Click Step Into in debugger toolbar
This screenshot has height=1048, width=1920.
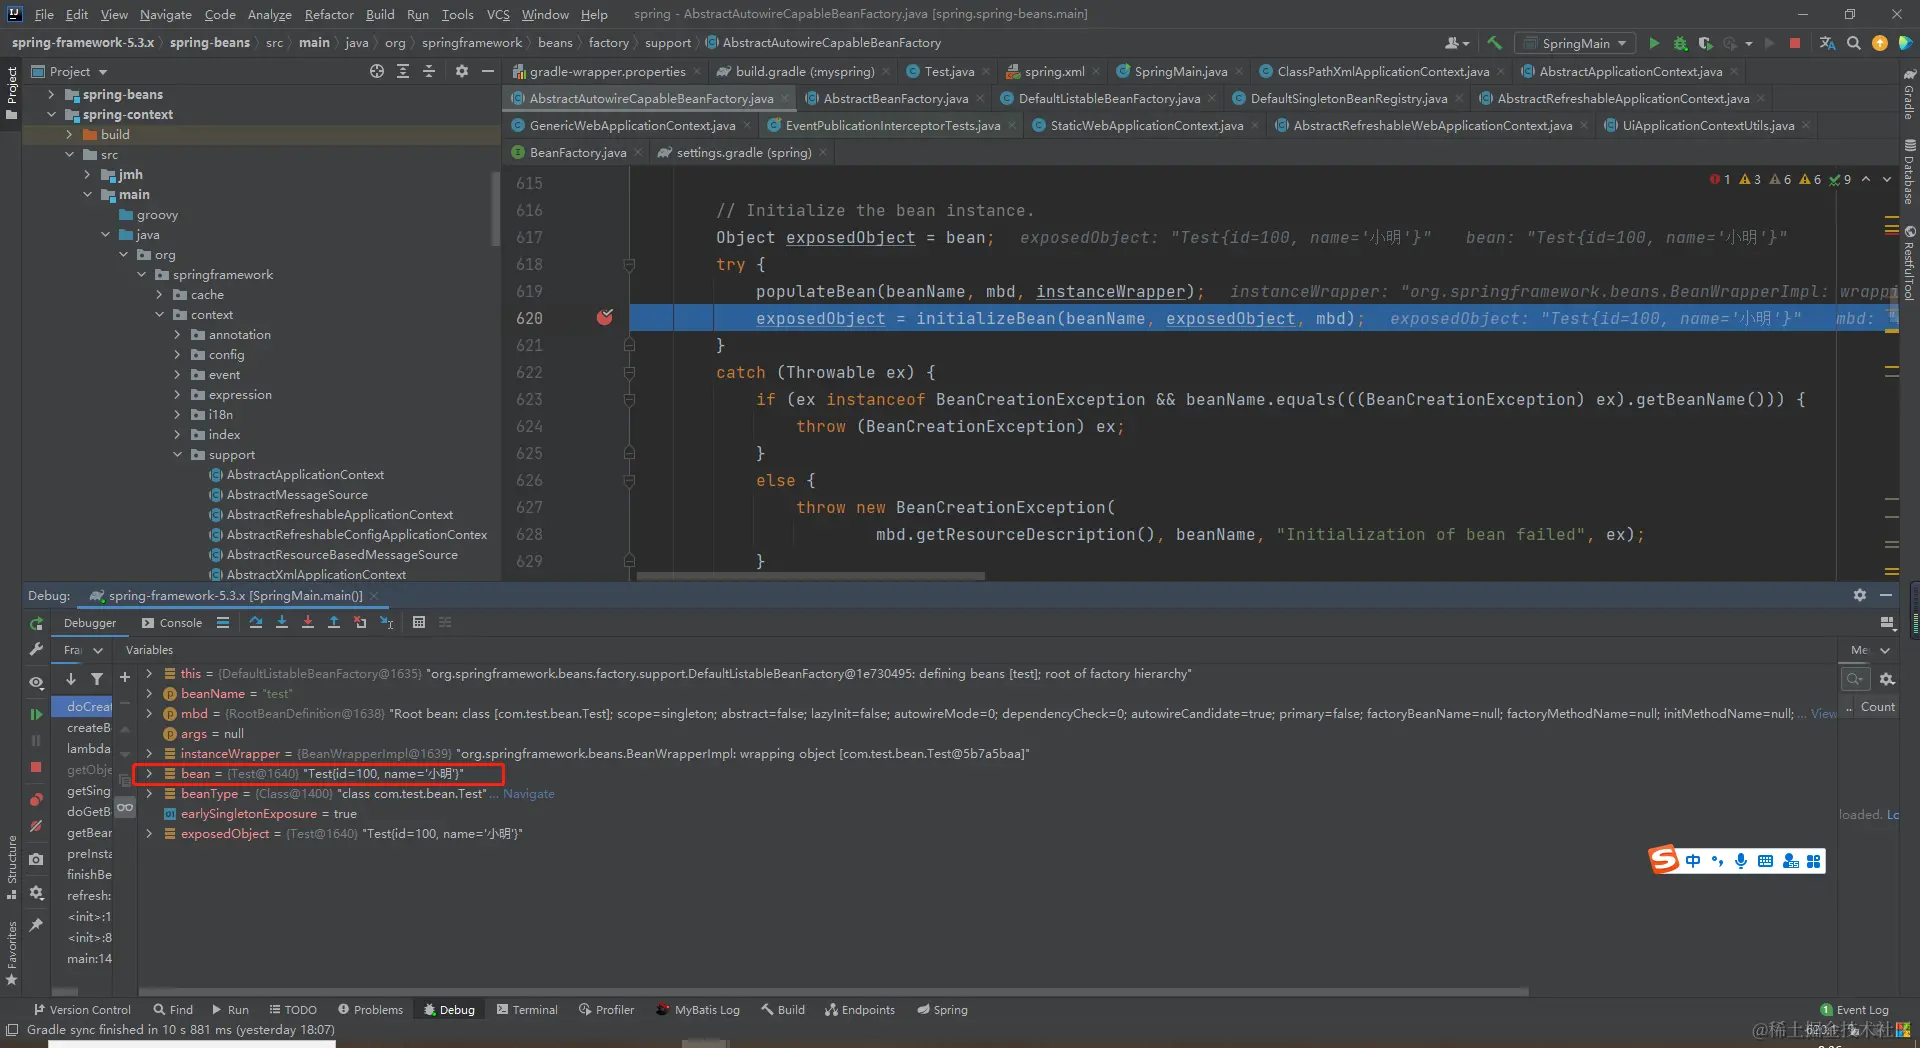282,622
